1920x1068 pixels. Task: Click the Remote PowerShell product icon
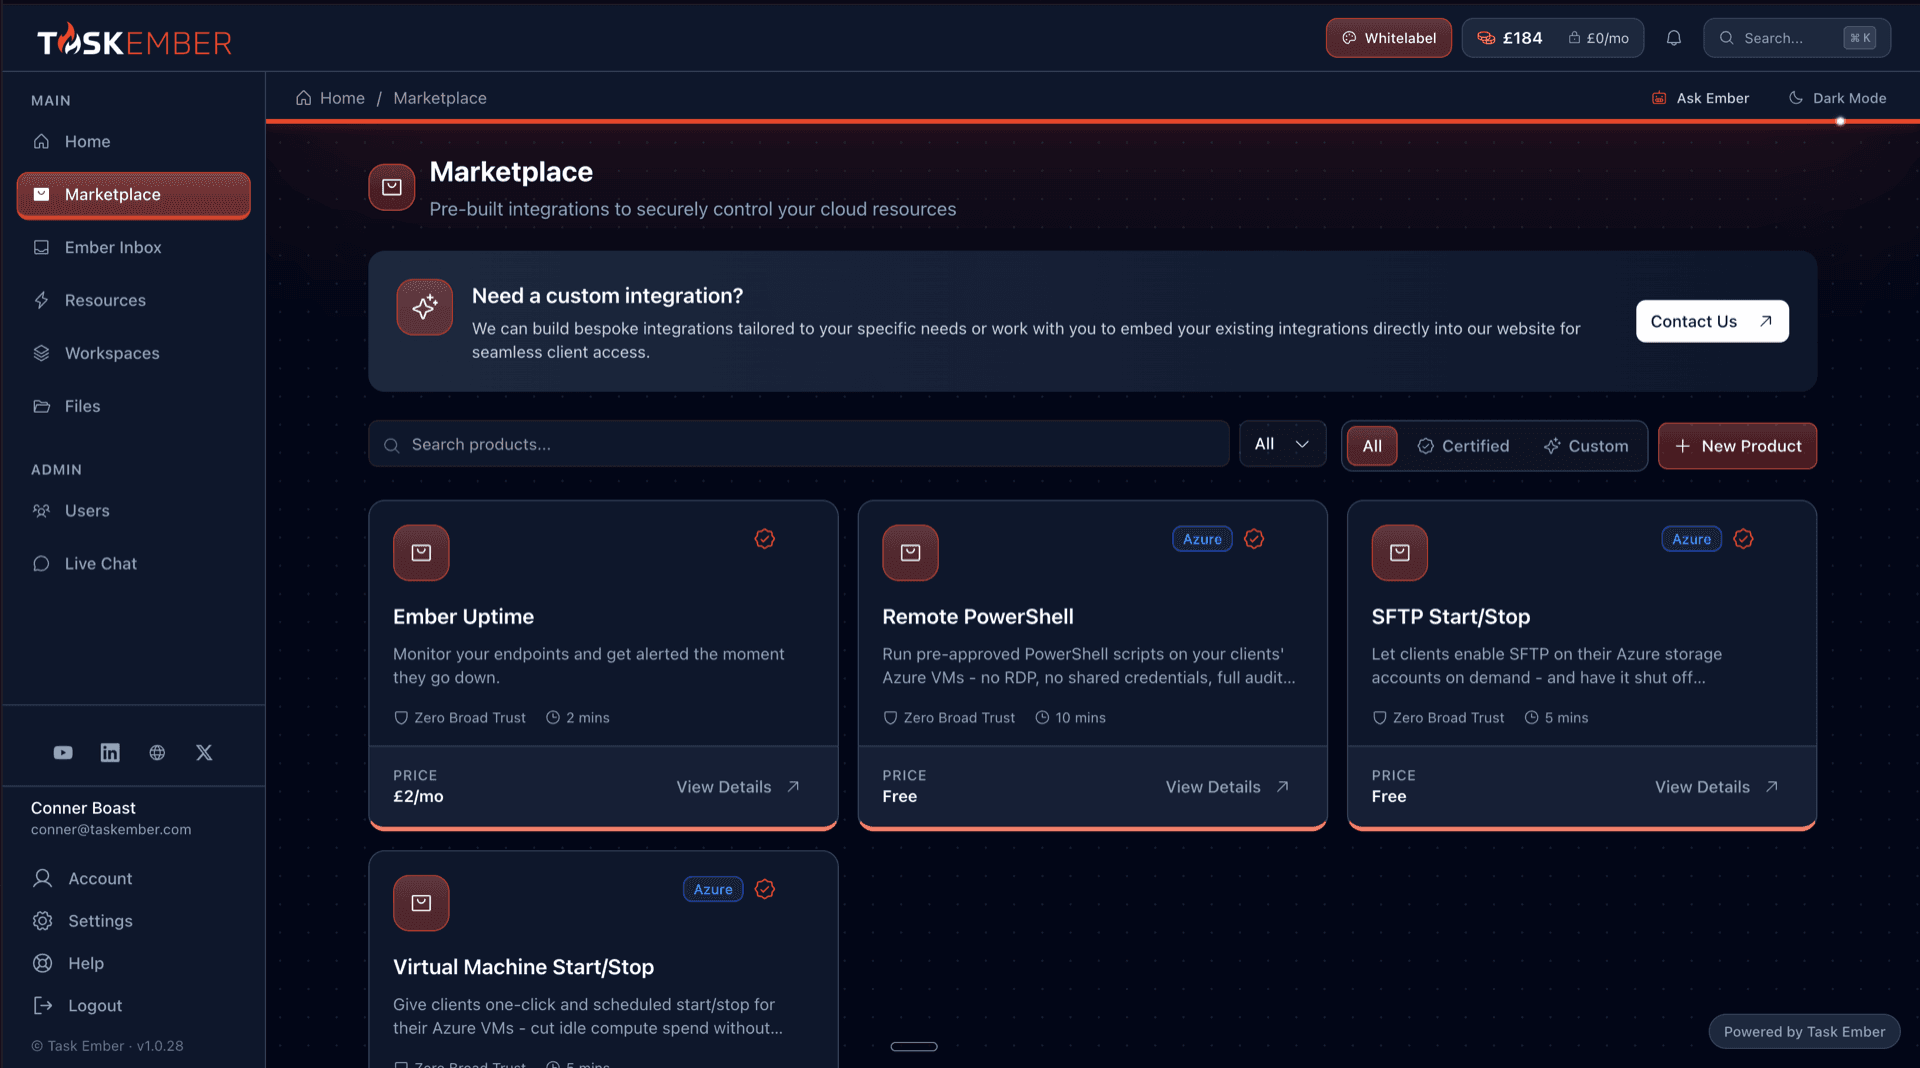pyautogui.click(x=910, y=553)
